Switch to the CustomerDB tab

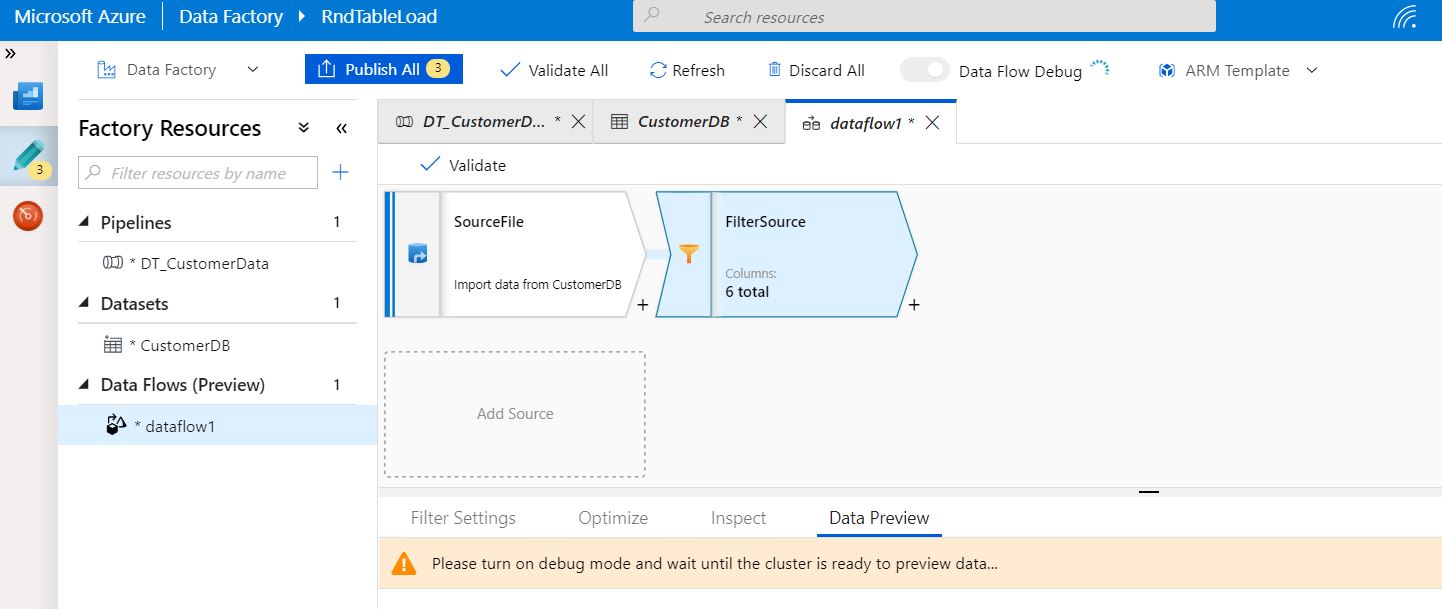click(677, 122)
